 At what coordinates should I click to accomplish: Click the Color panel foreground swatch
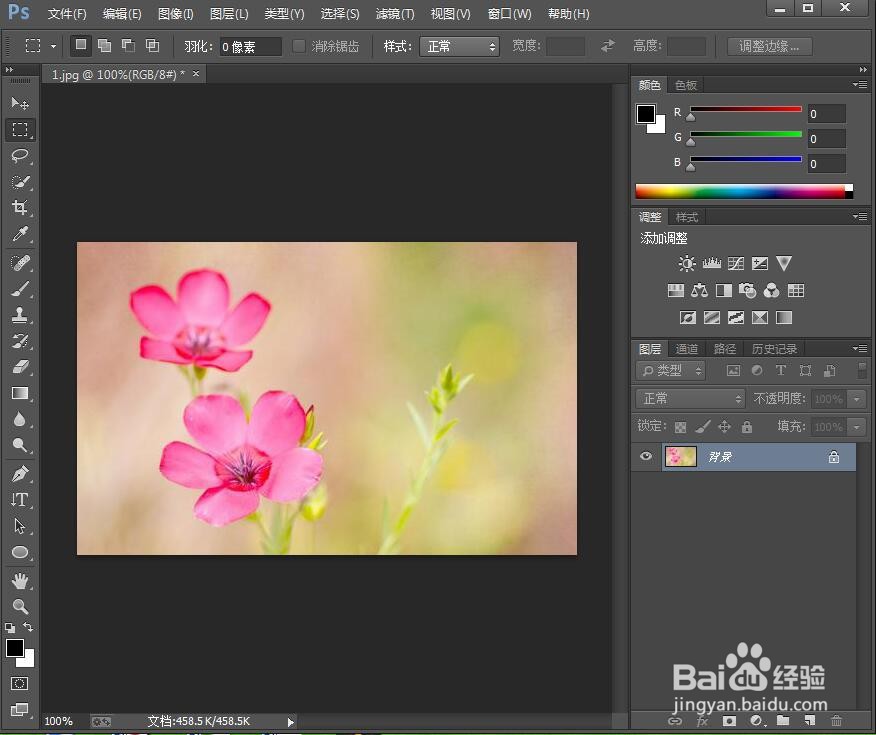[x=645, y=113]
